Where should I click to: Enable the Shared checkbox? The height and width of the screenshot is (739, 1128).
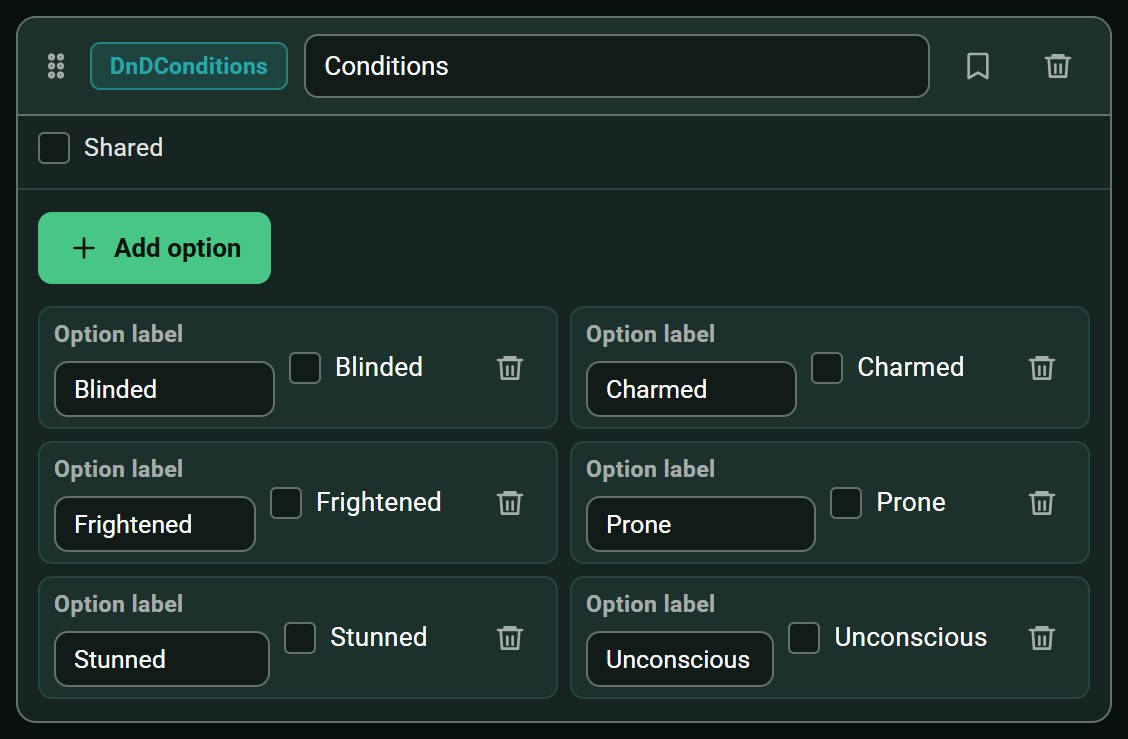click(54, 148)
